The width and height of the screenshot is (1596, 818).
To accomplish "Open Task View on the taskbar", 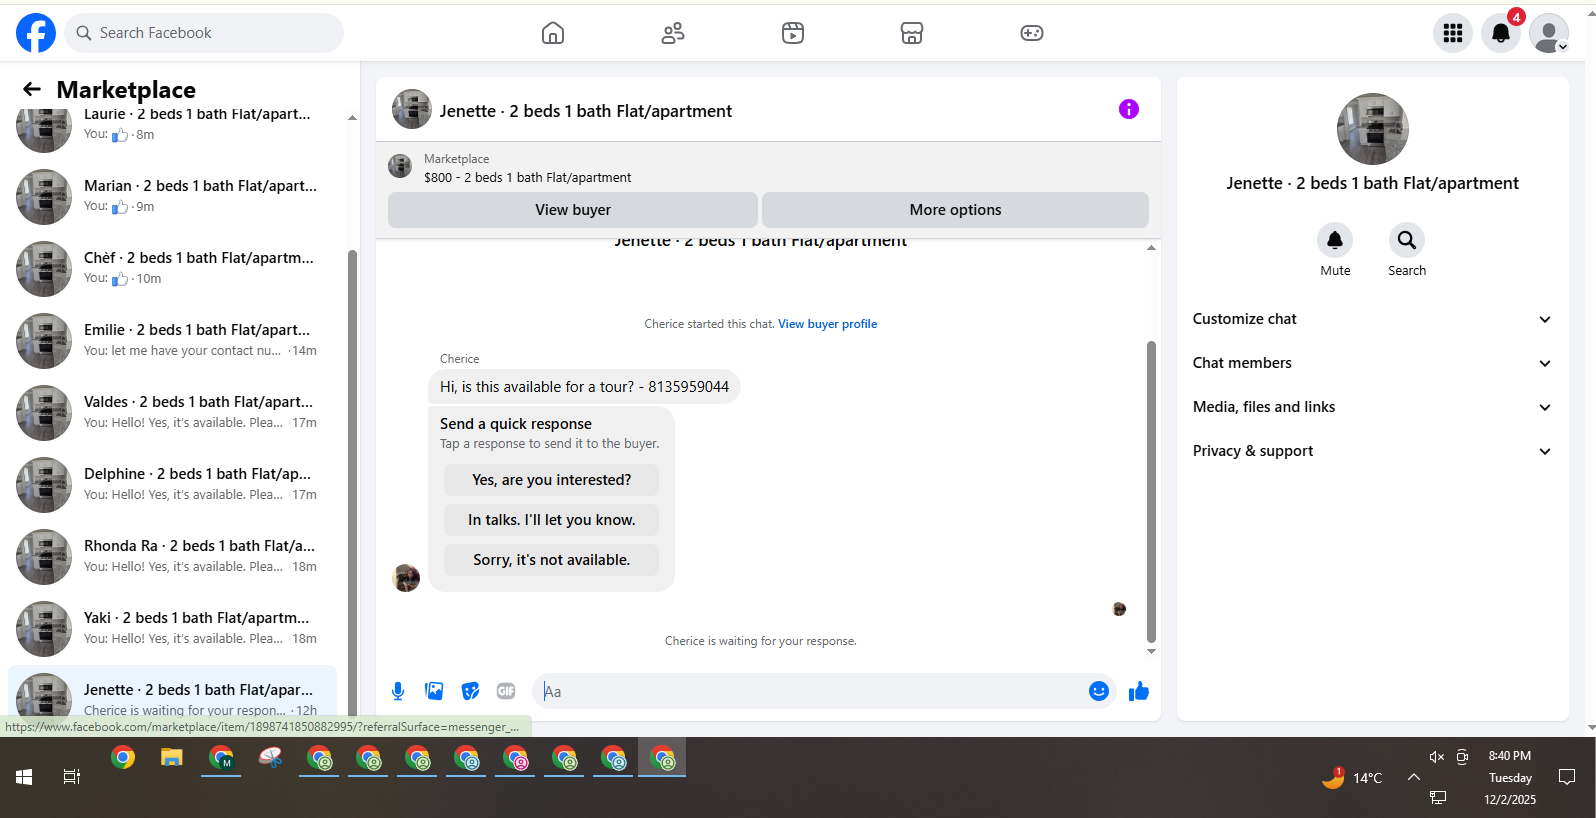I will [x=72, y=777].
